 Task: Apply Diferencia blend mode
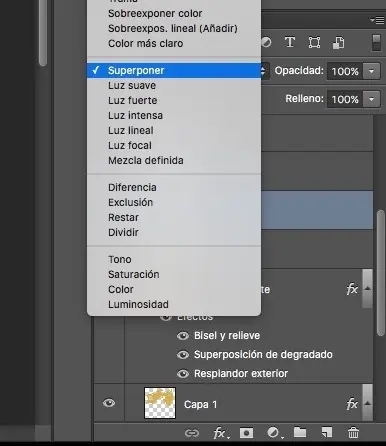(174, 188)
